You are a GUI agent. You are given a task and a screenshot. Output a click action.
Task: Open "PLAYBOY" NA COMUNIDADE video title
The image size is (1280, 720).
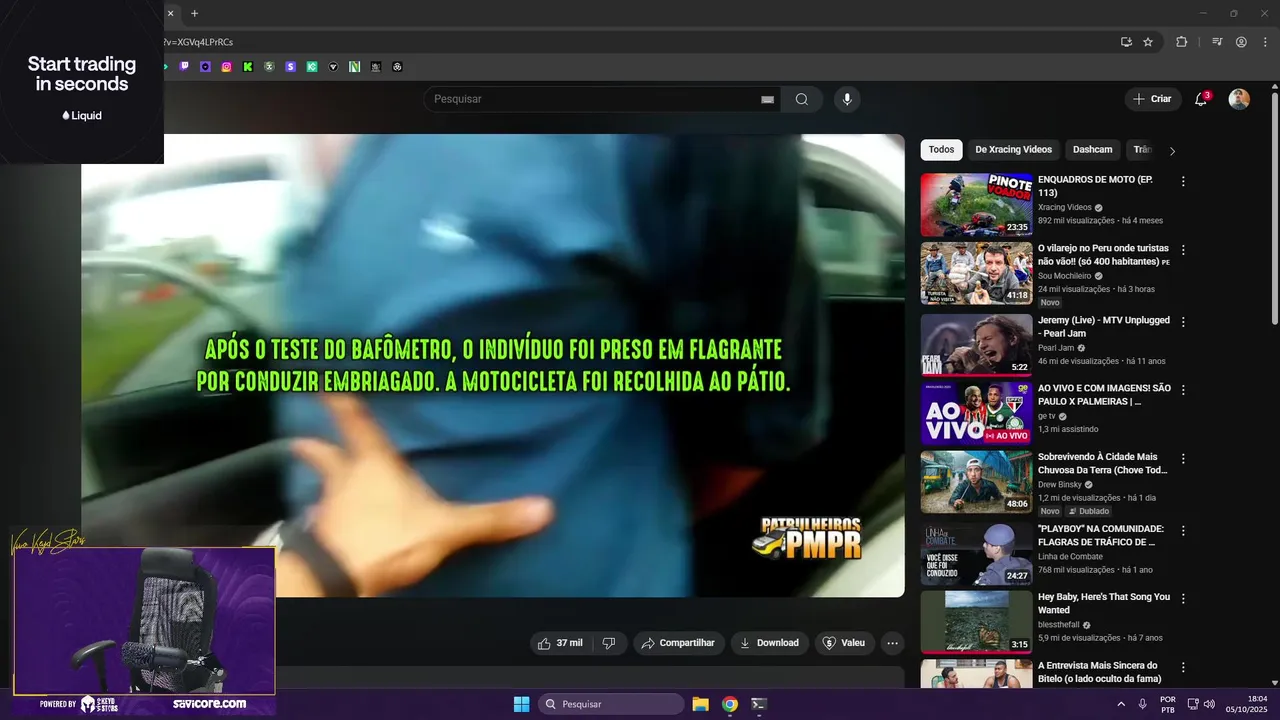pos(1101,535)
